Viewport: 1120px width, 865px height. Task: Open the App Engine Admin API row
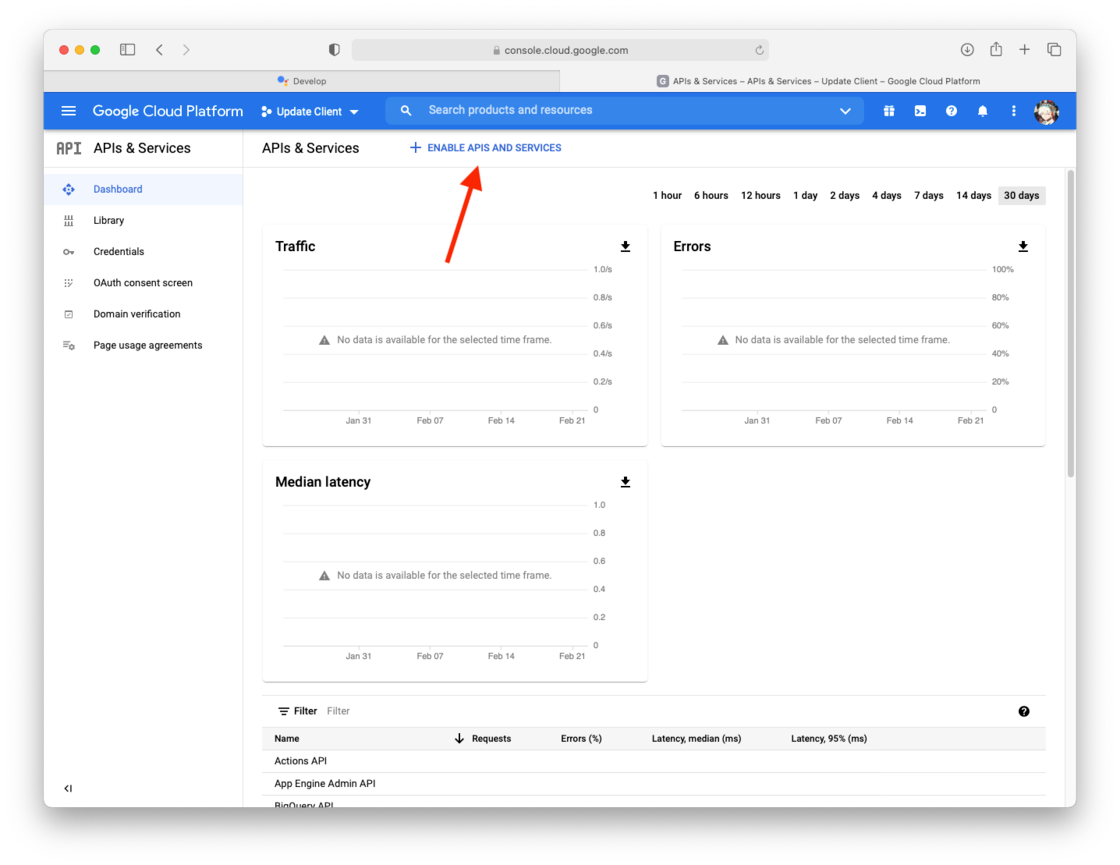pos(654,784)
